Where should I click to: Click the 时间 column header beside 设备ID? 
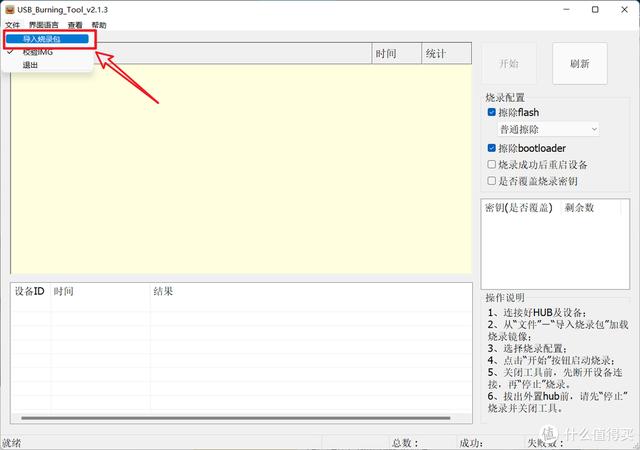tap(100, 291)
